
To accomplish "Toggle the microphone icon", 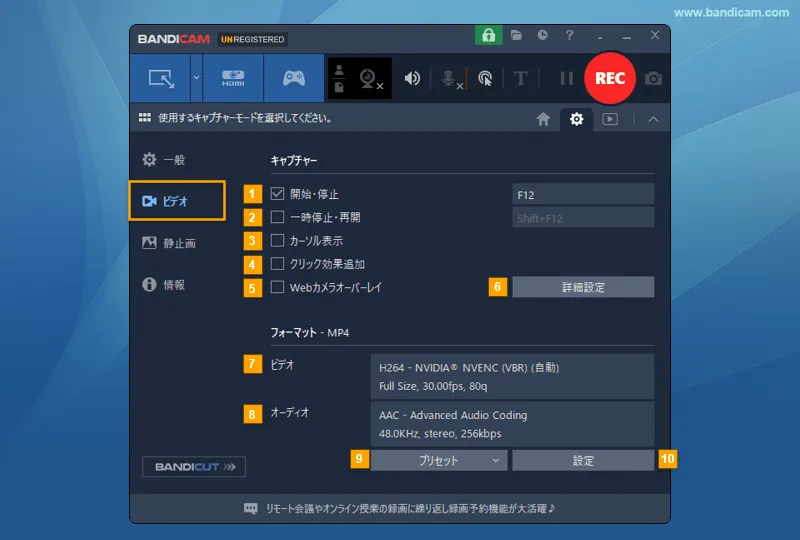I will (x=451, y=79).
